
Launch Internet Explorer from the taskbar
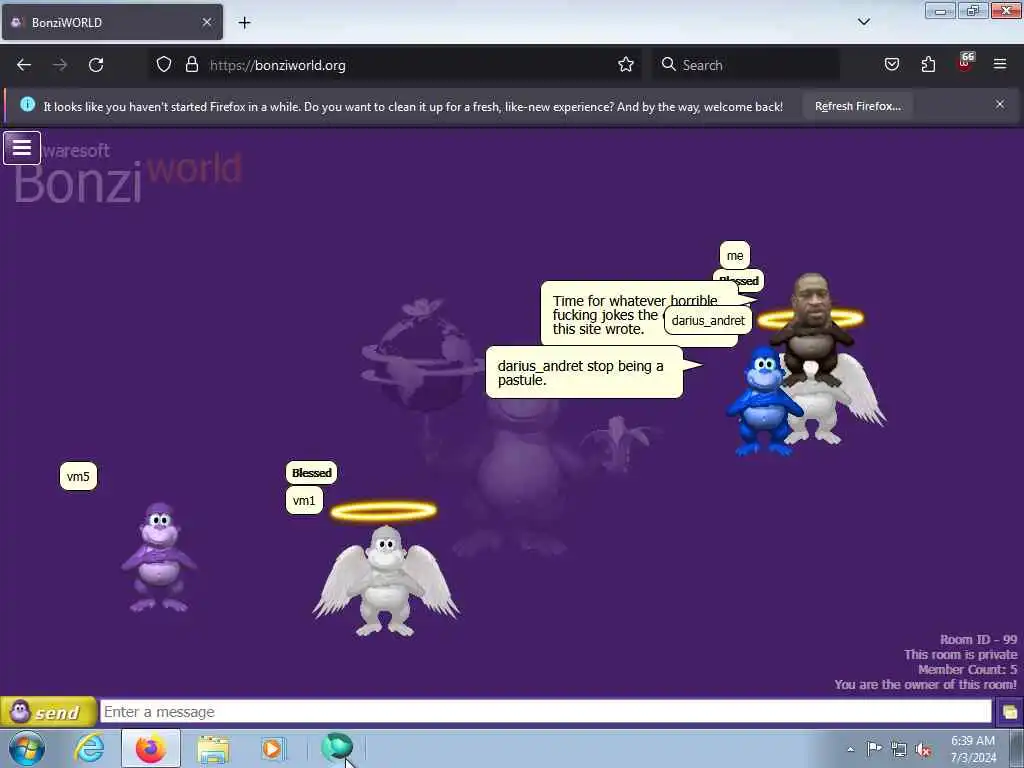[89, 749]
